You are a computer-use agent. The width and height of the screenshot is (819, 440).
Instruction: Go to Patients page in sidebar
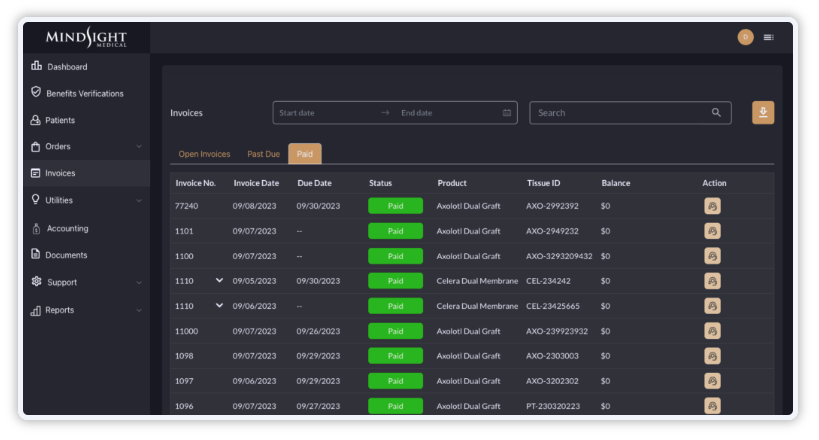tap(60, 120)
